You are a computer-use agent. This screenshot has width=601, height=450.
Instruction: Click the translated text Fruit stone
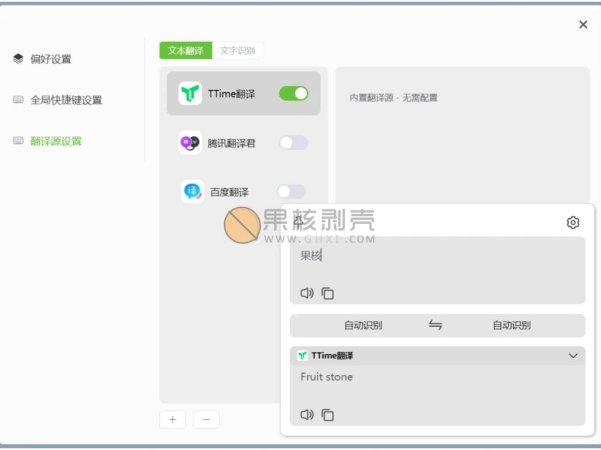[327, 377]
